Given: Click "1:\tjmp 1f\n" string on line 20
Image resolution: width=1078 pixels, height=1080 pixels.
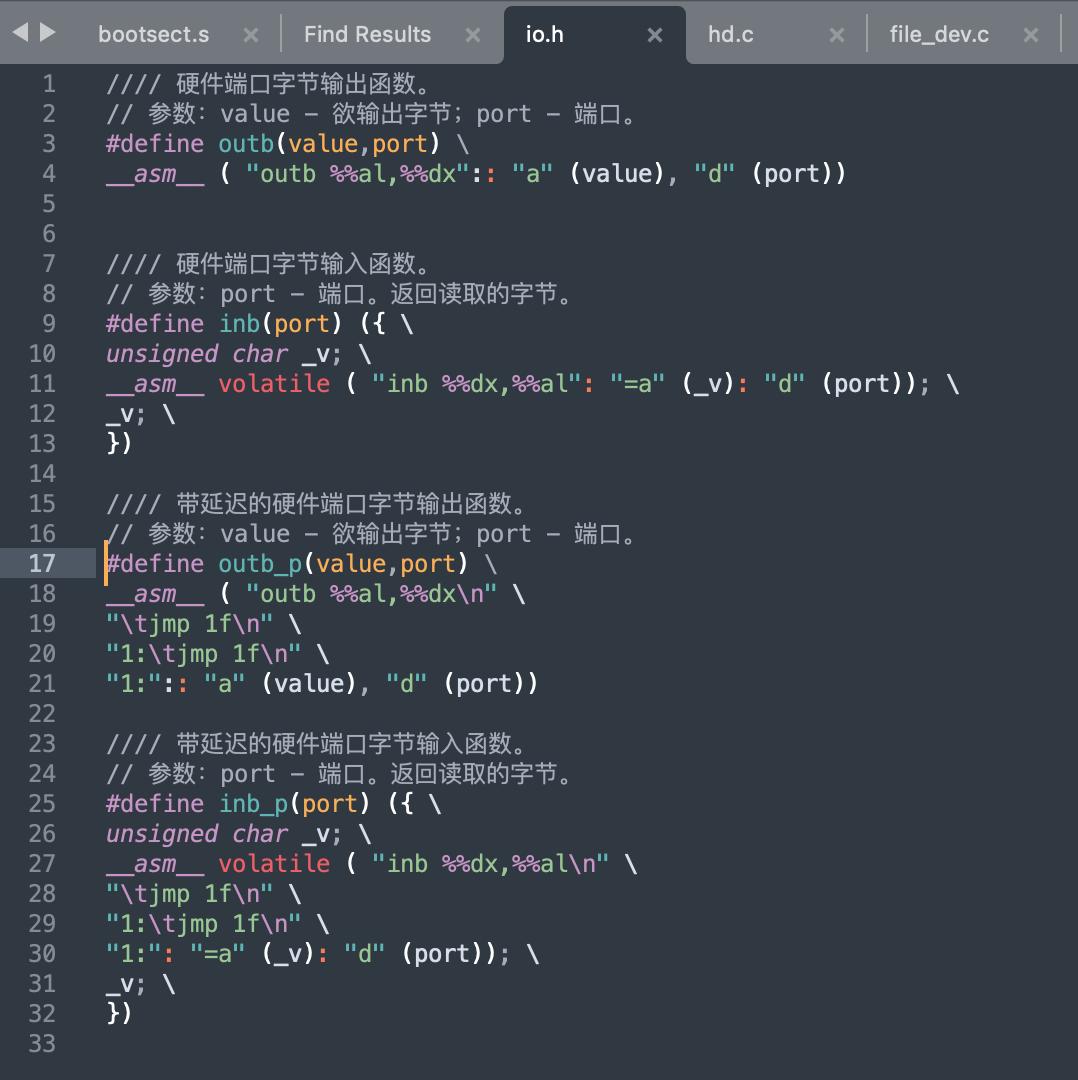Looking at the screenshot, I should point(203,654).
